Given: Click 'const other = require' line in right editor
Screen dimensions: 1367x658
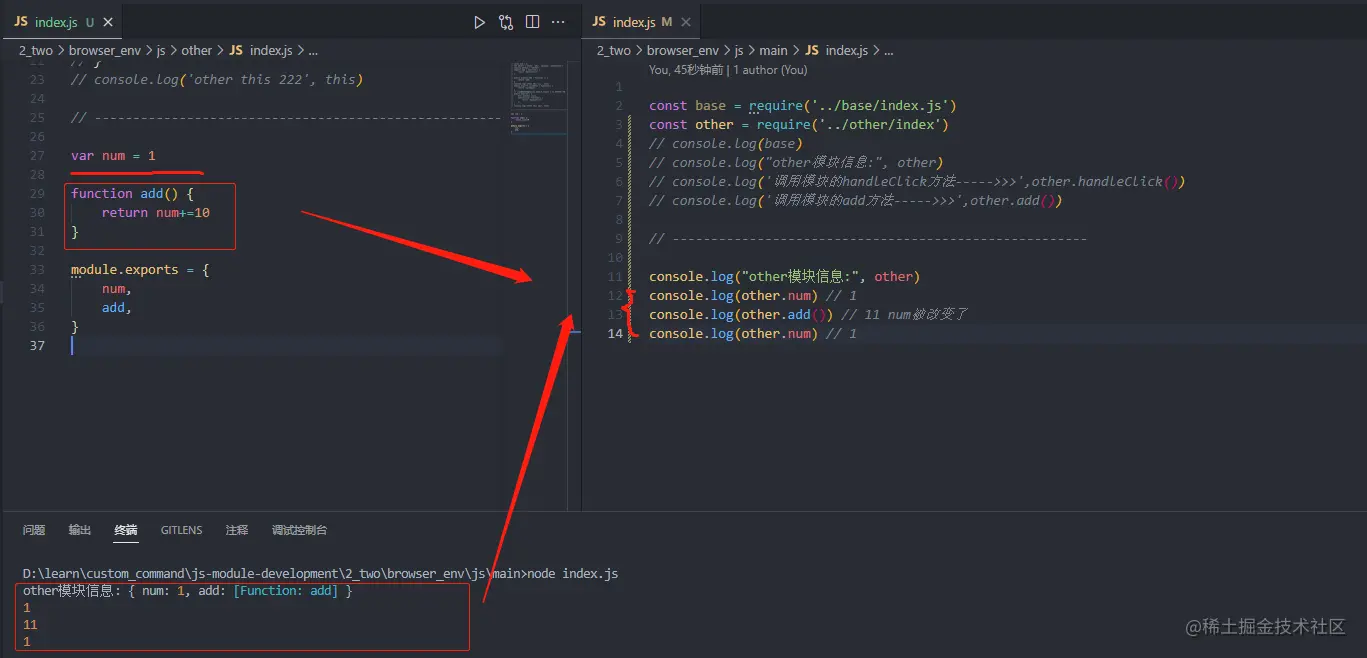Looking at the screenshot, I should (798, 125).
